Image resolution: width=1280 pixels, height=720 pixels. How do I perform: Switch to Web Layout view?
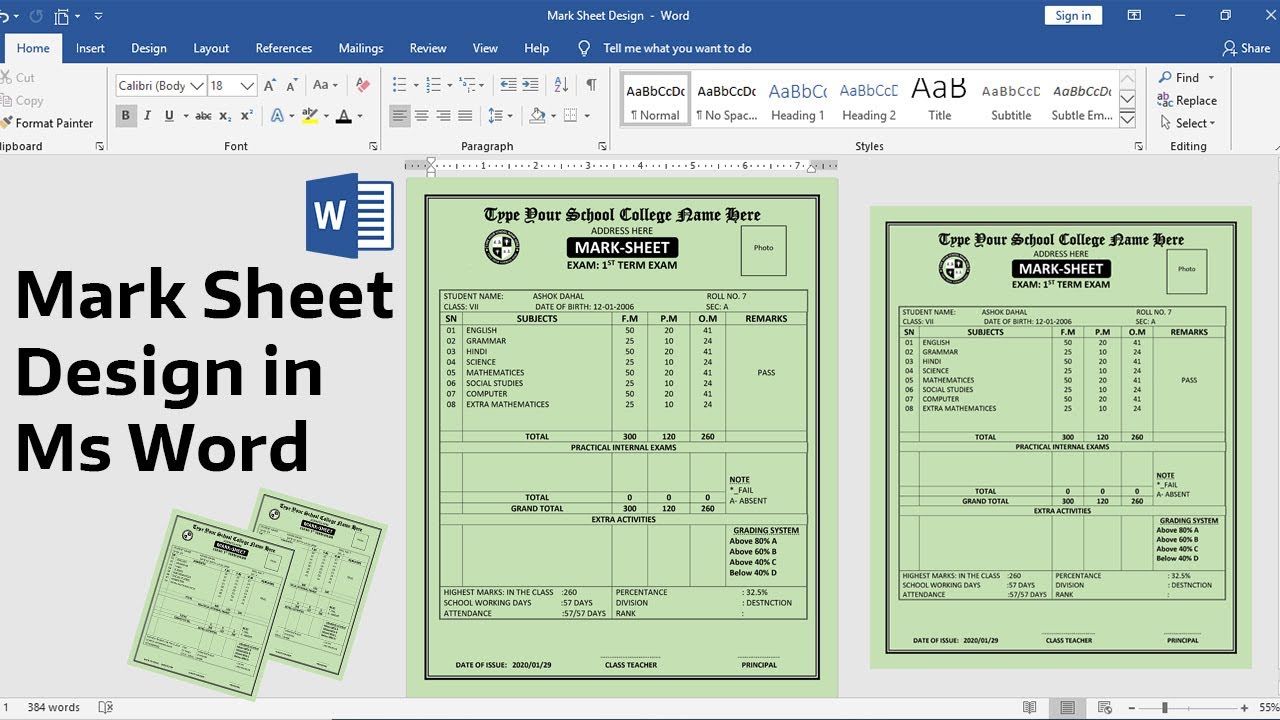click(1106, 708)
